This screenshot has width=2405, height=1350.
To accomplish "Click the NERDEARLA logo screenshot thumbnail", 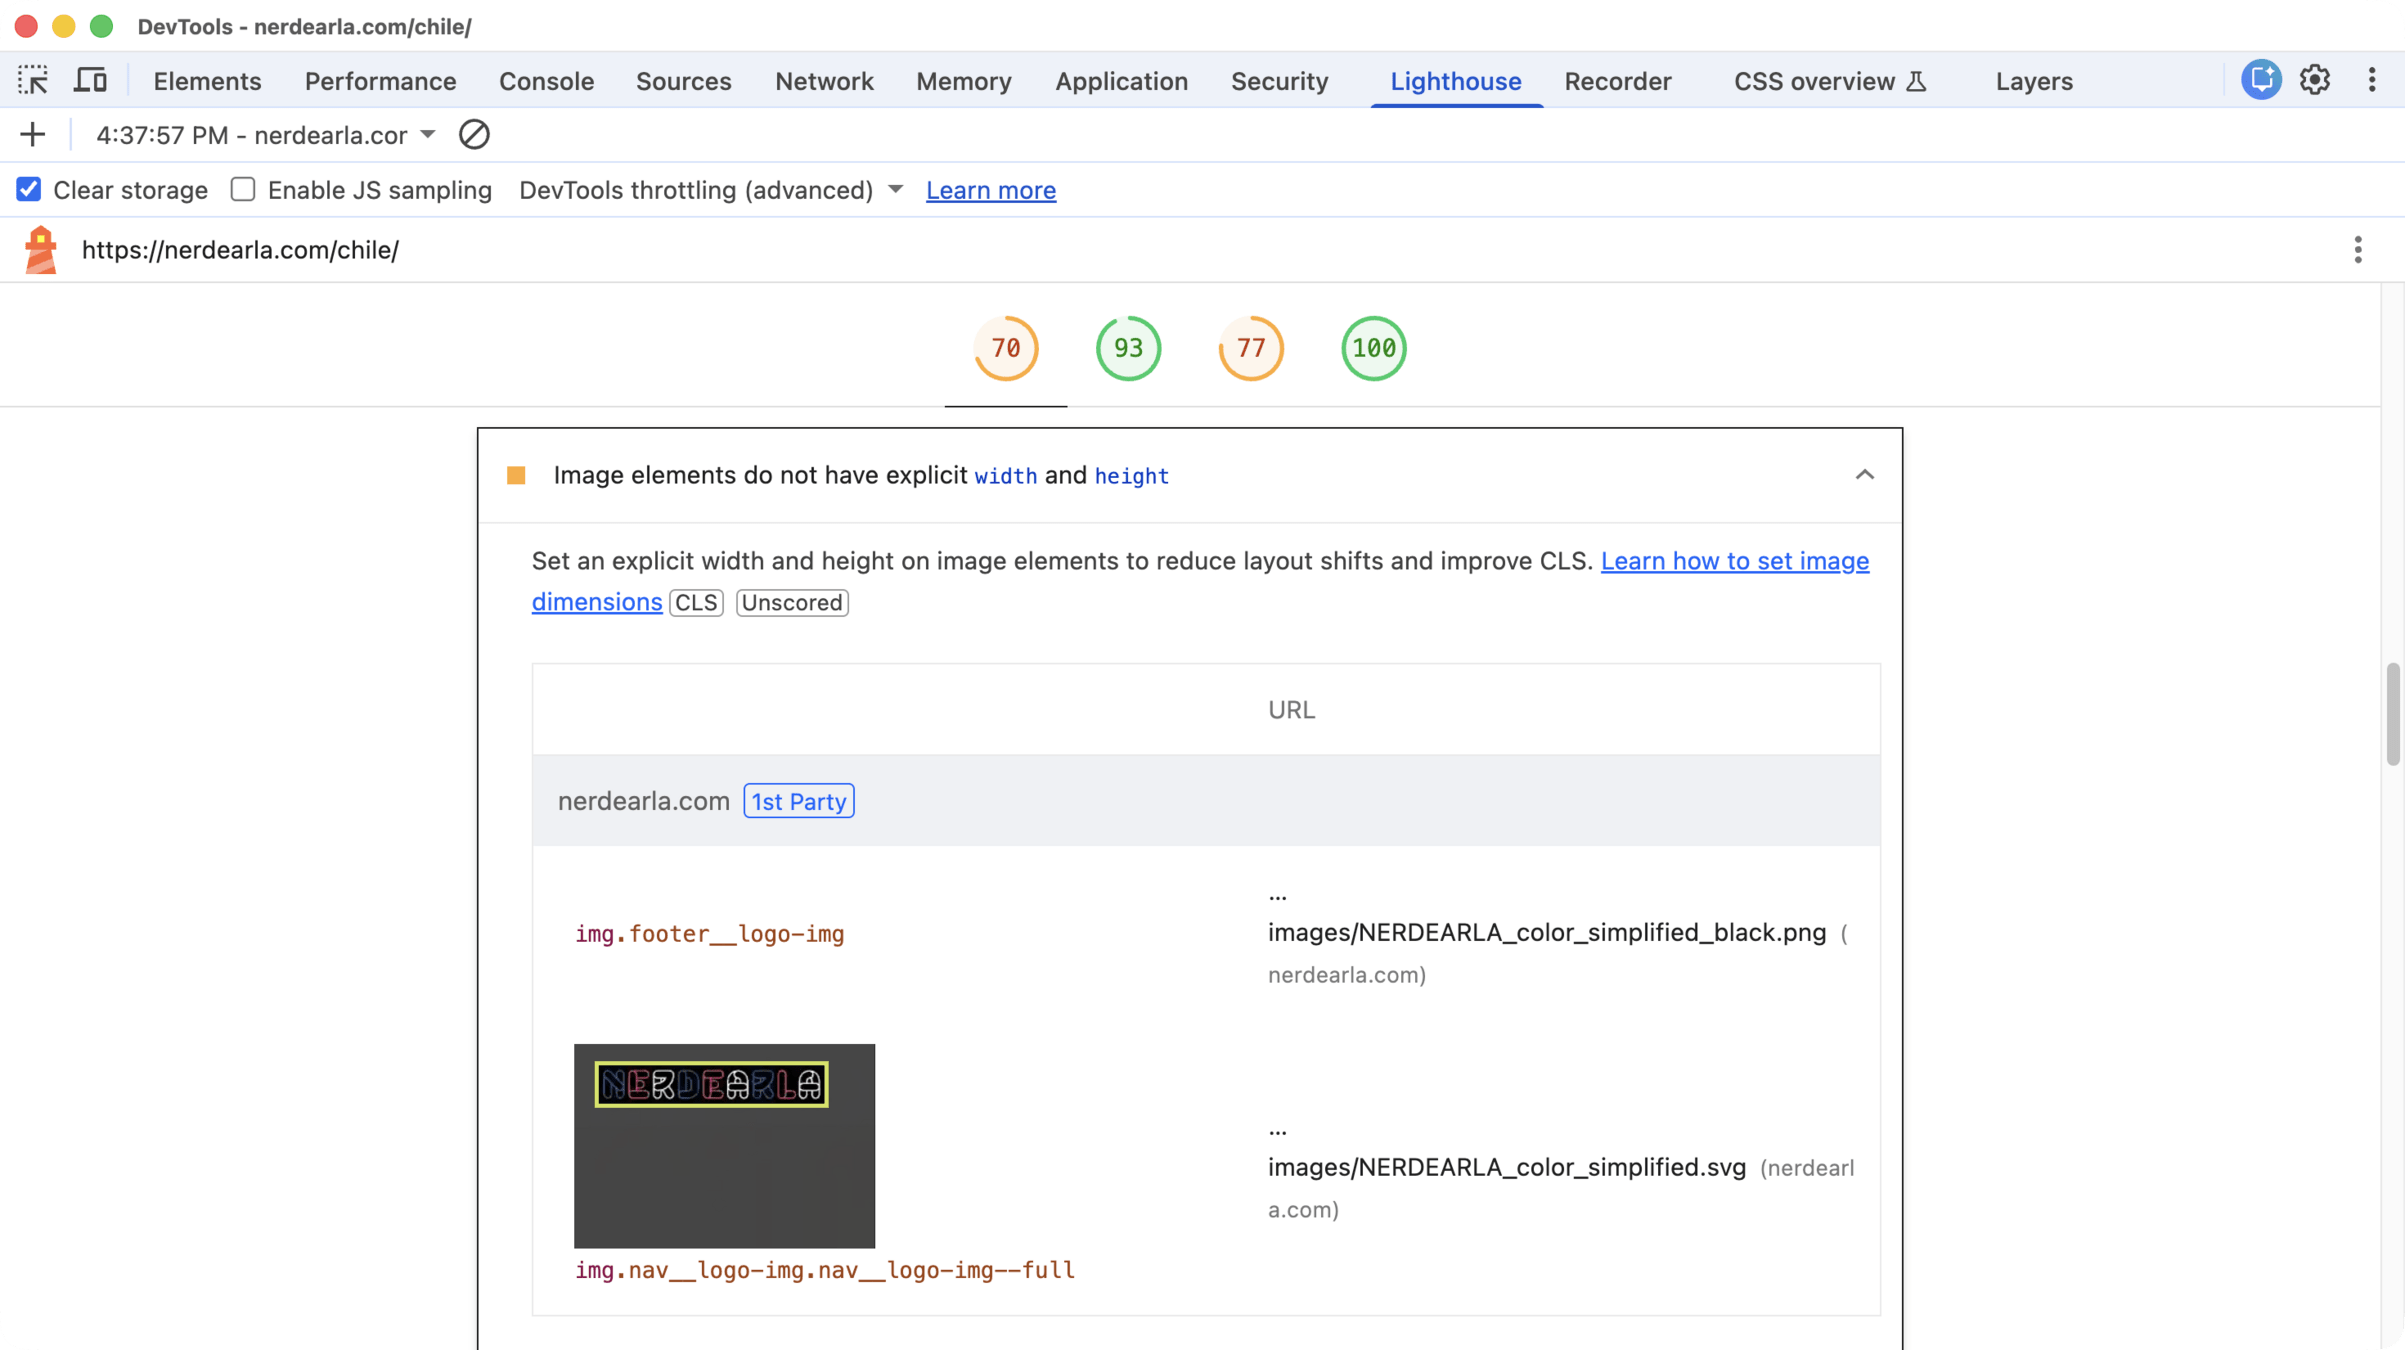I will [724, 1145].
